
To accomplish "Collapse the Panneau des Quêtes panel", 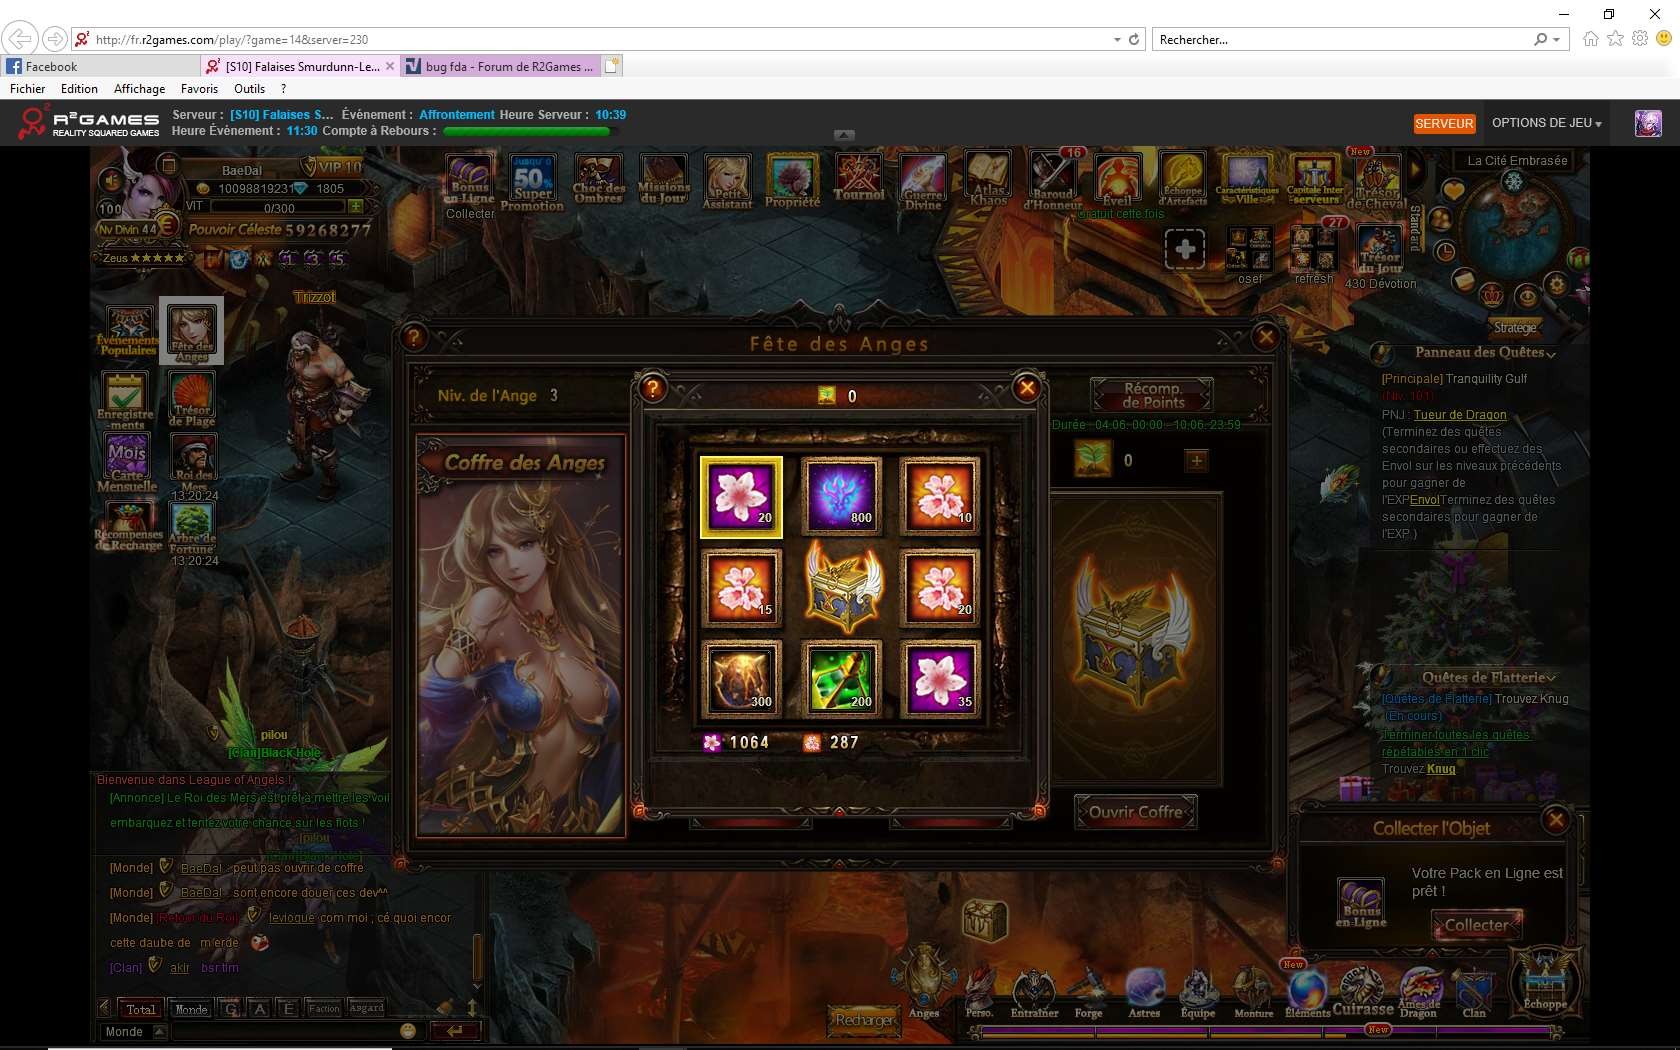I will point(1551,353).
